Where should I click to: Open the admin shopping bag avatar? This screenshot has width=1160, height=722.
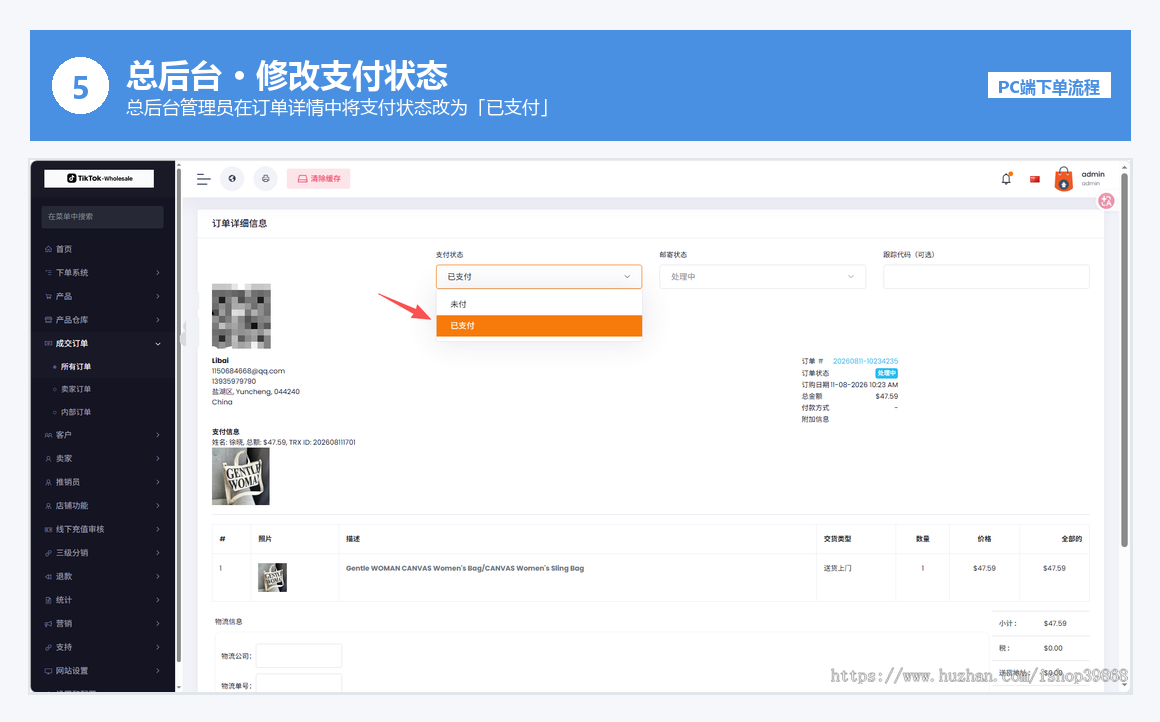1064,179
